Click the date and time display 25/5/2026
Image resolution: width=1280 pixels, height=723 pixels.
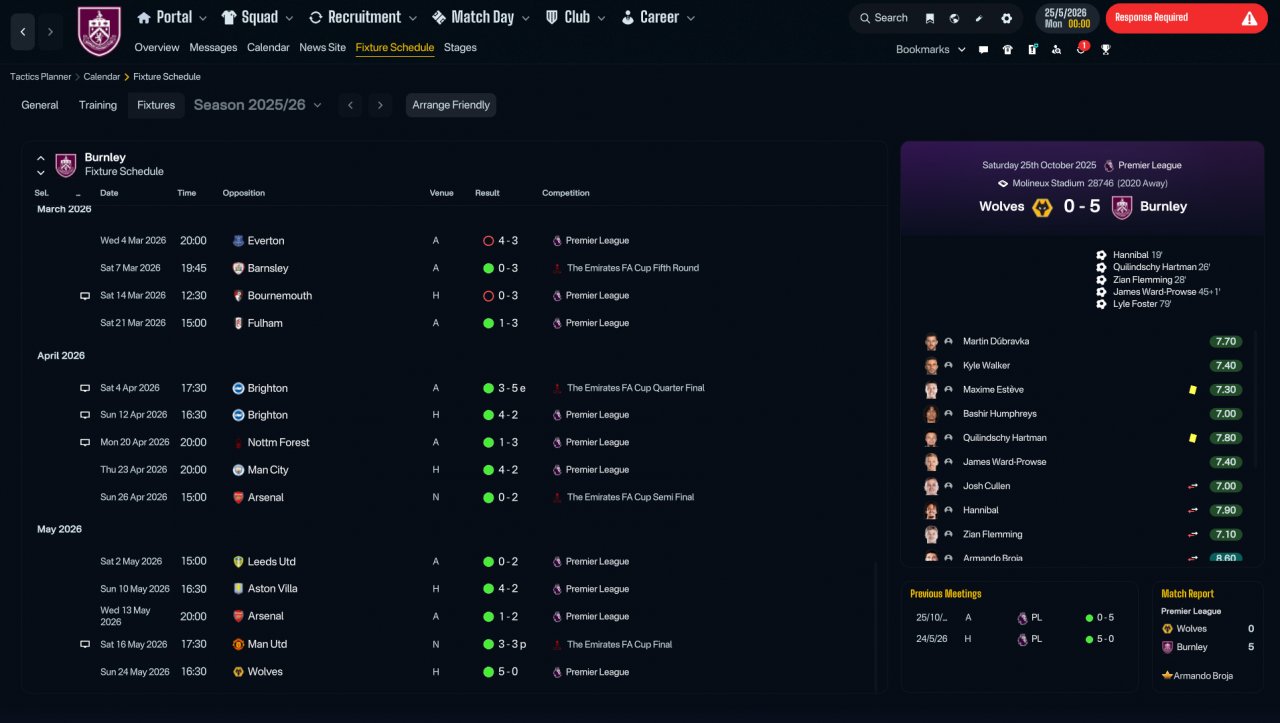coord(1066,18)
